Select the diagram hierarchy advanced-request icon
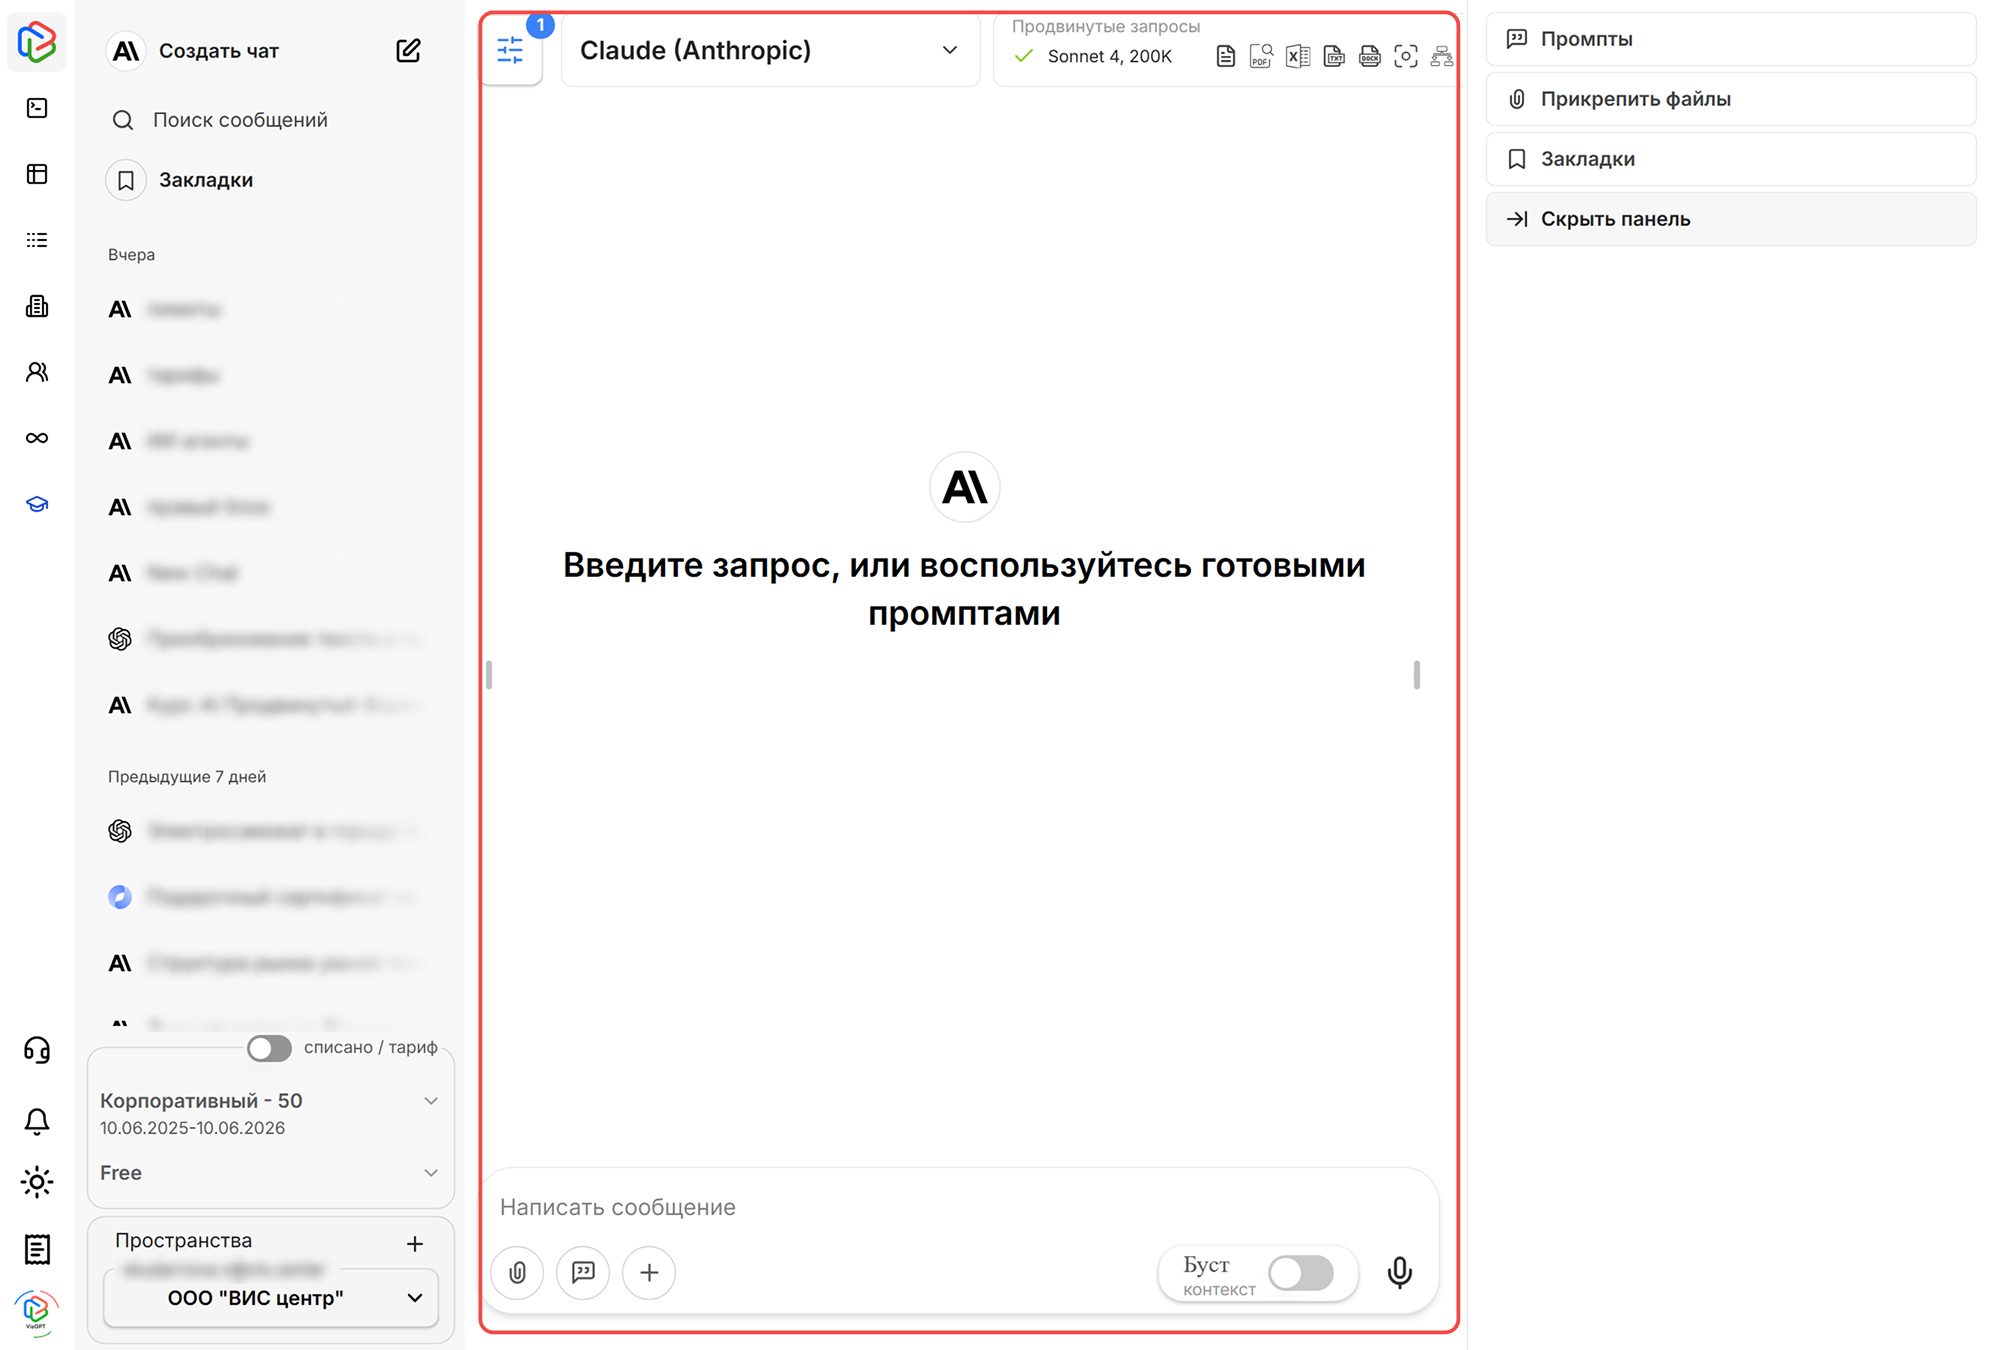This screenshot has height=1350, width=1995. coord(1441,56)
